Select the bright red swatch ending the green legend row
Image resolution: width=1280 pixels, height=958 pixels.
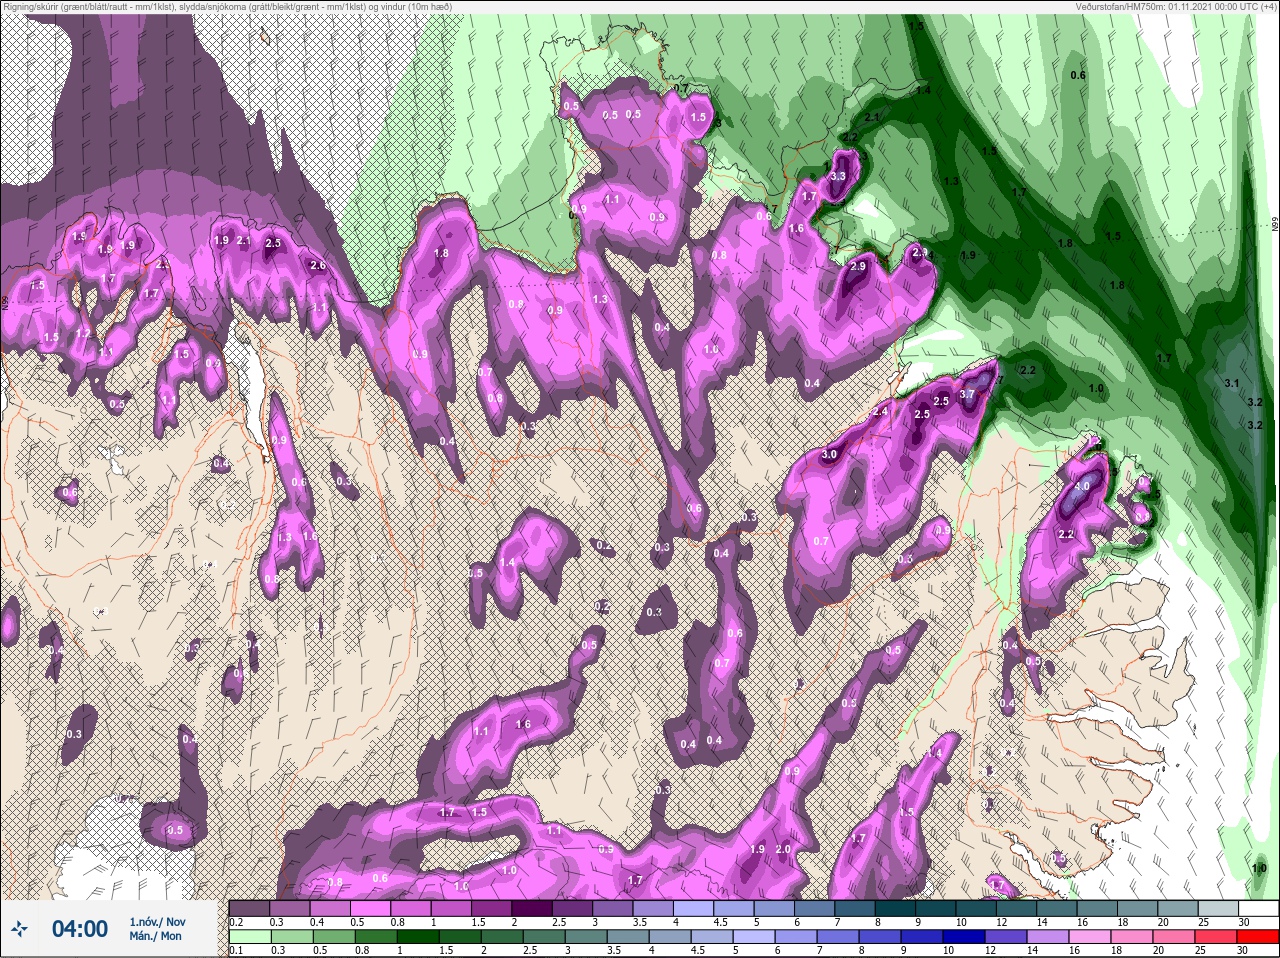point(1257,937)
